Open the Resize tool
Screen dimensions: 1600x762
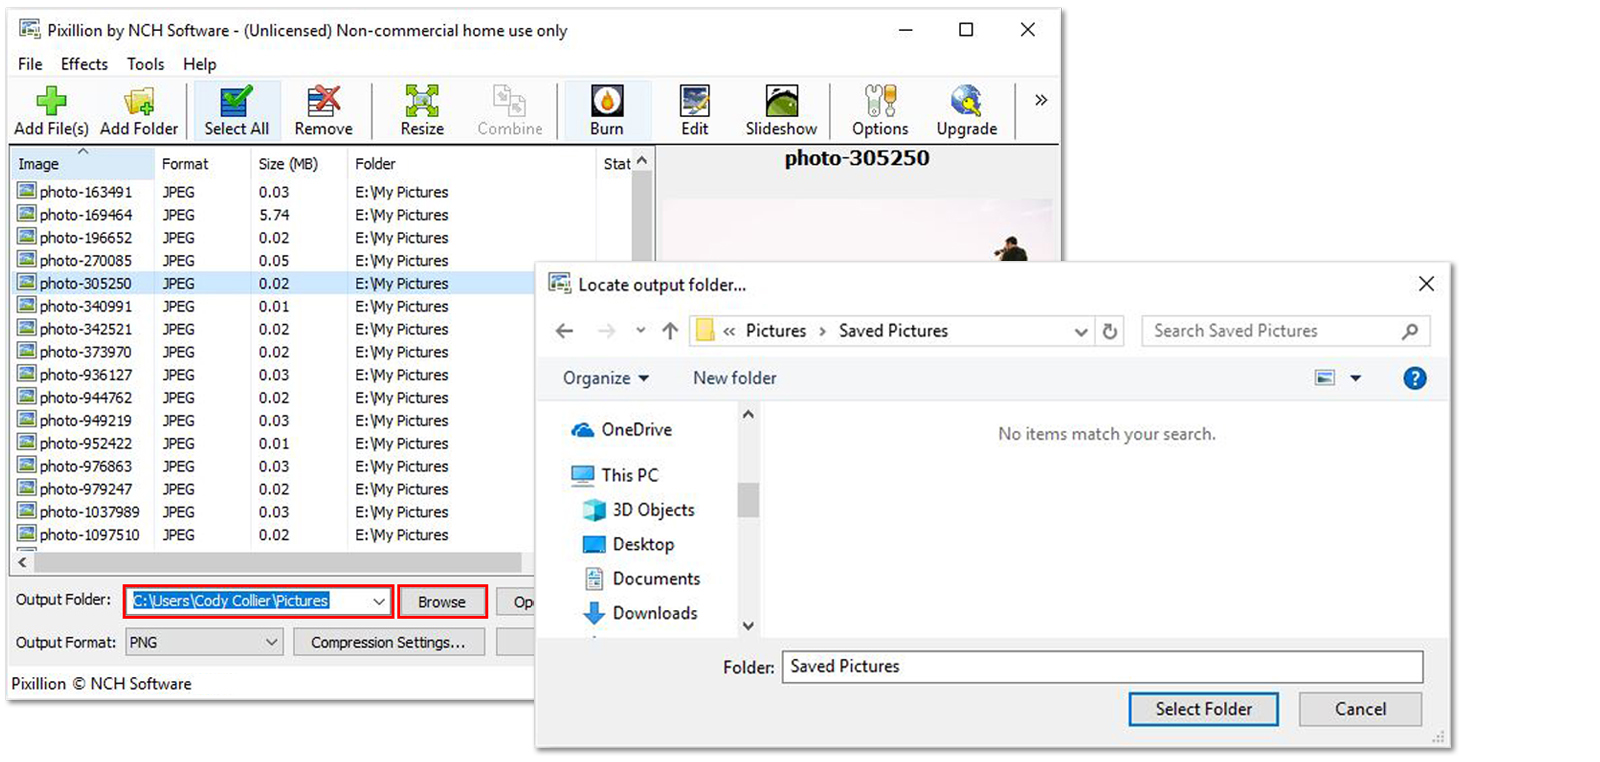click(422, 111)
